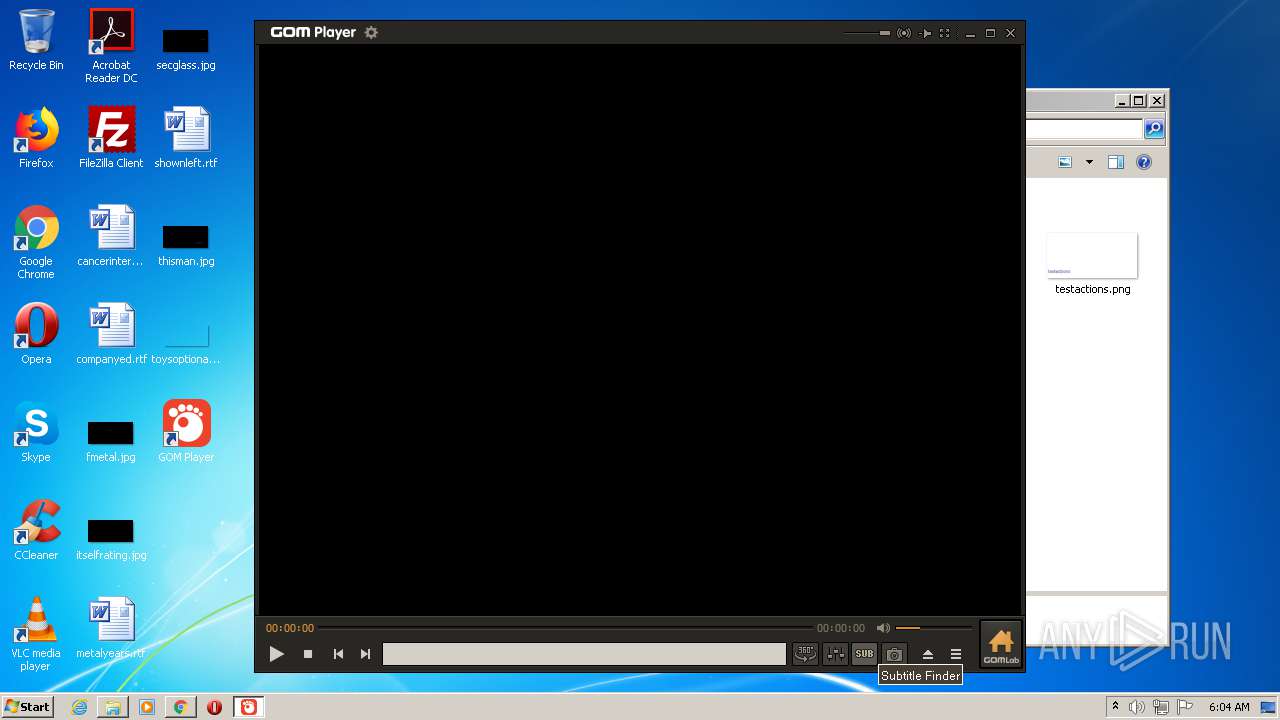Adjust the orange volume slider

pos(934,628)
